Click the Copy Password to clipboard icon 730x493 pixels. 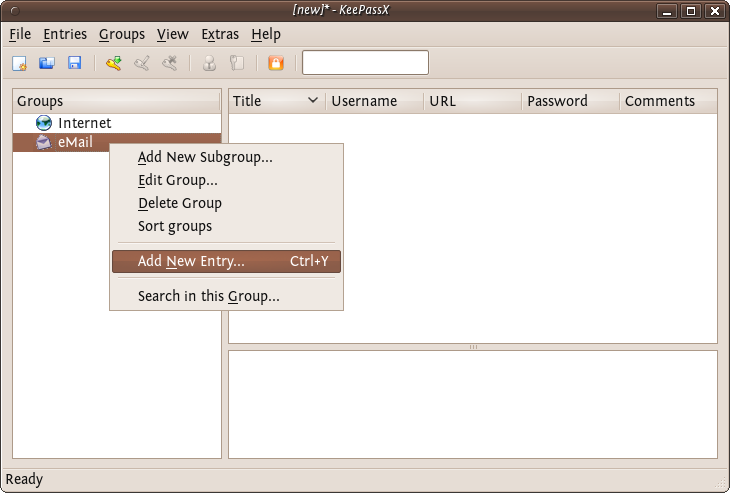tap(237, 63)
